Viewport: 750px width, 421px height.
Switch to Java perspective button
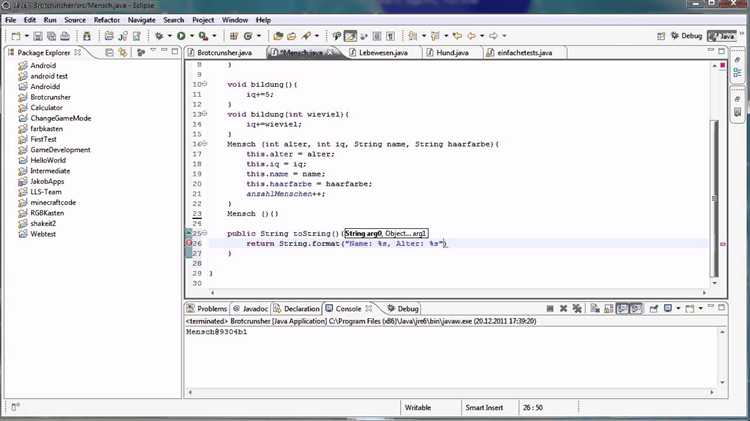tap(722, 36)
